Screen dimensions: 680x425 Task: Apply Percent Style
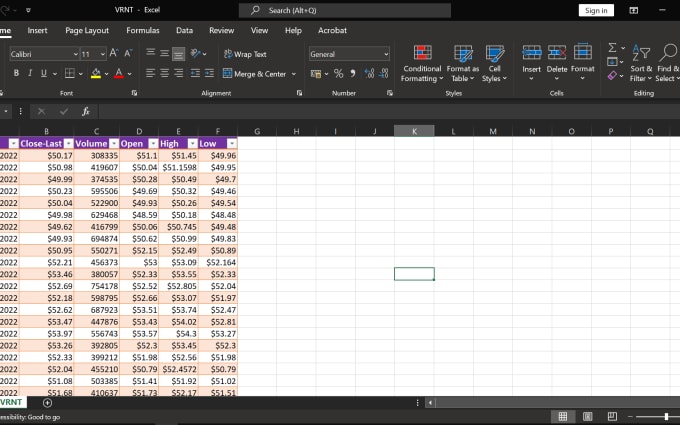(339, 74)
